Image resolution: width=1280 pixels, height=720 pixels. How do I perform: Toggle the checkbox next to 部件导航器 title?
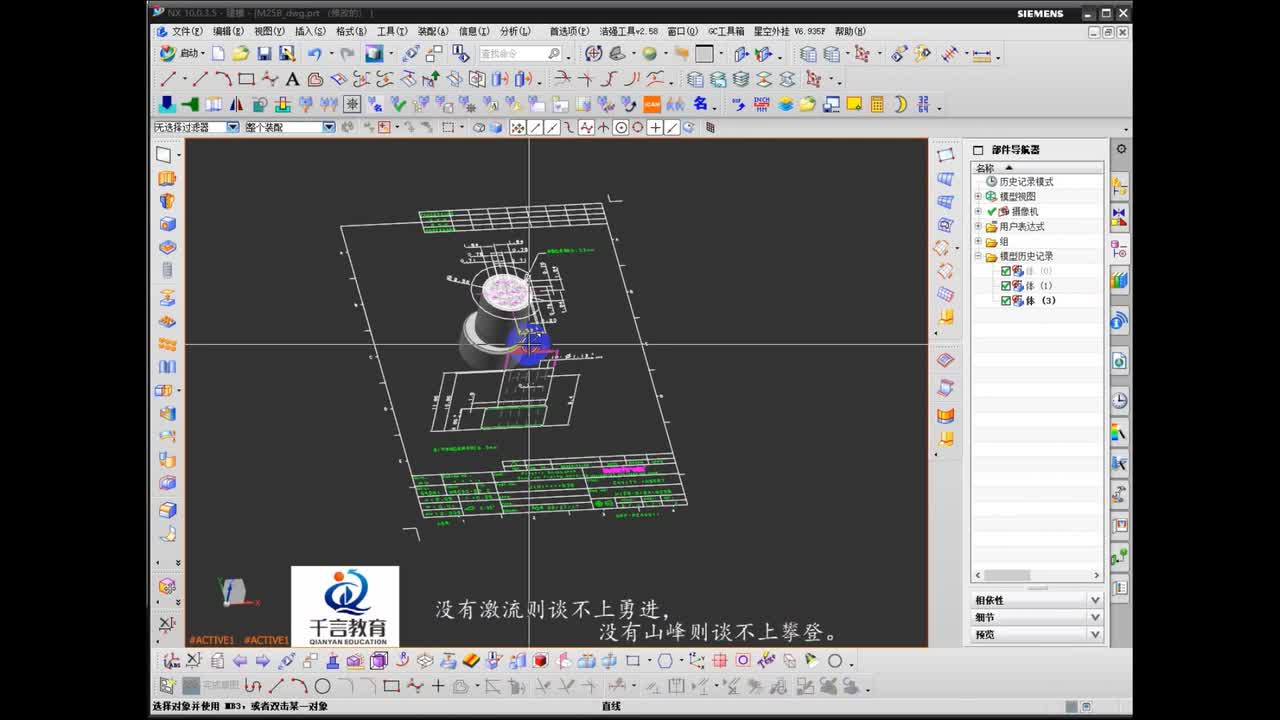tap(979, 150)
